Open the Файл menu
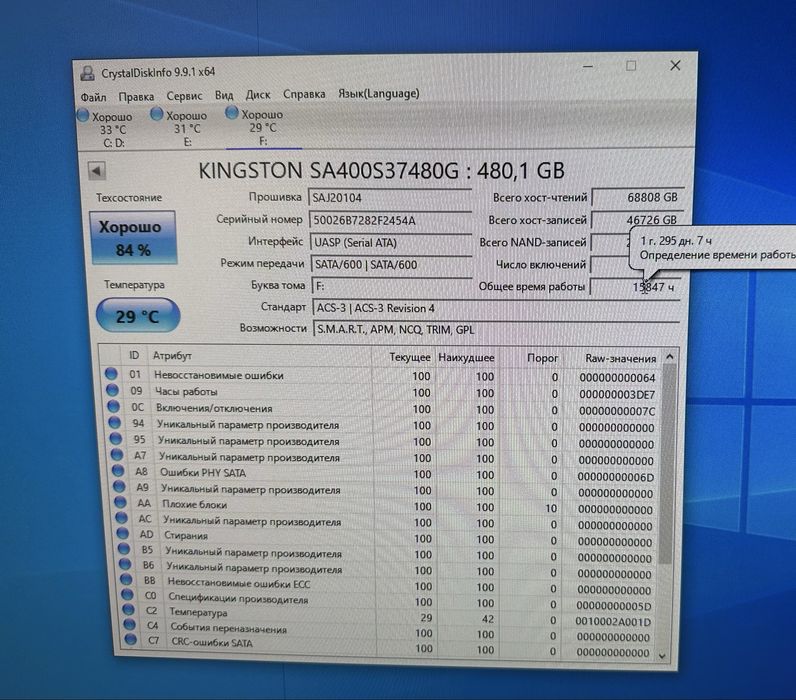The image size is (796, 700). tap(93, 96)
